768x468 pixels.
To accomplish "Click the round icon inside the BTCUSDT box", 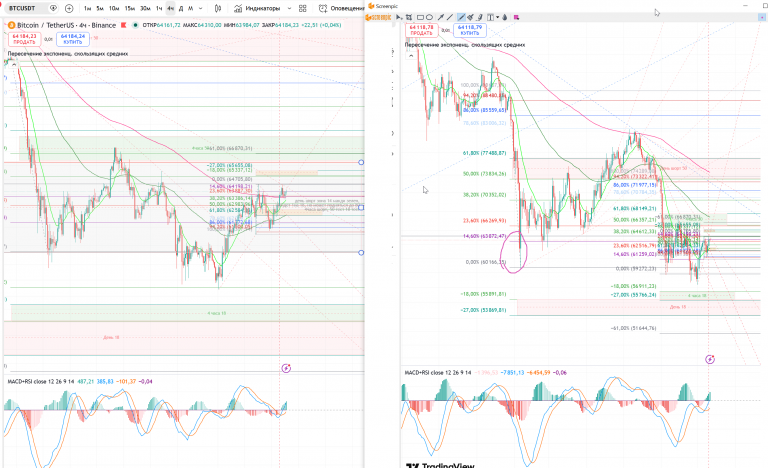I will [x=53, y=8].
